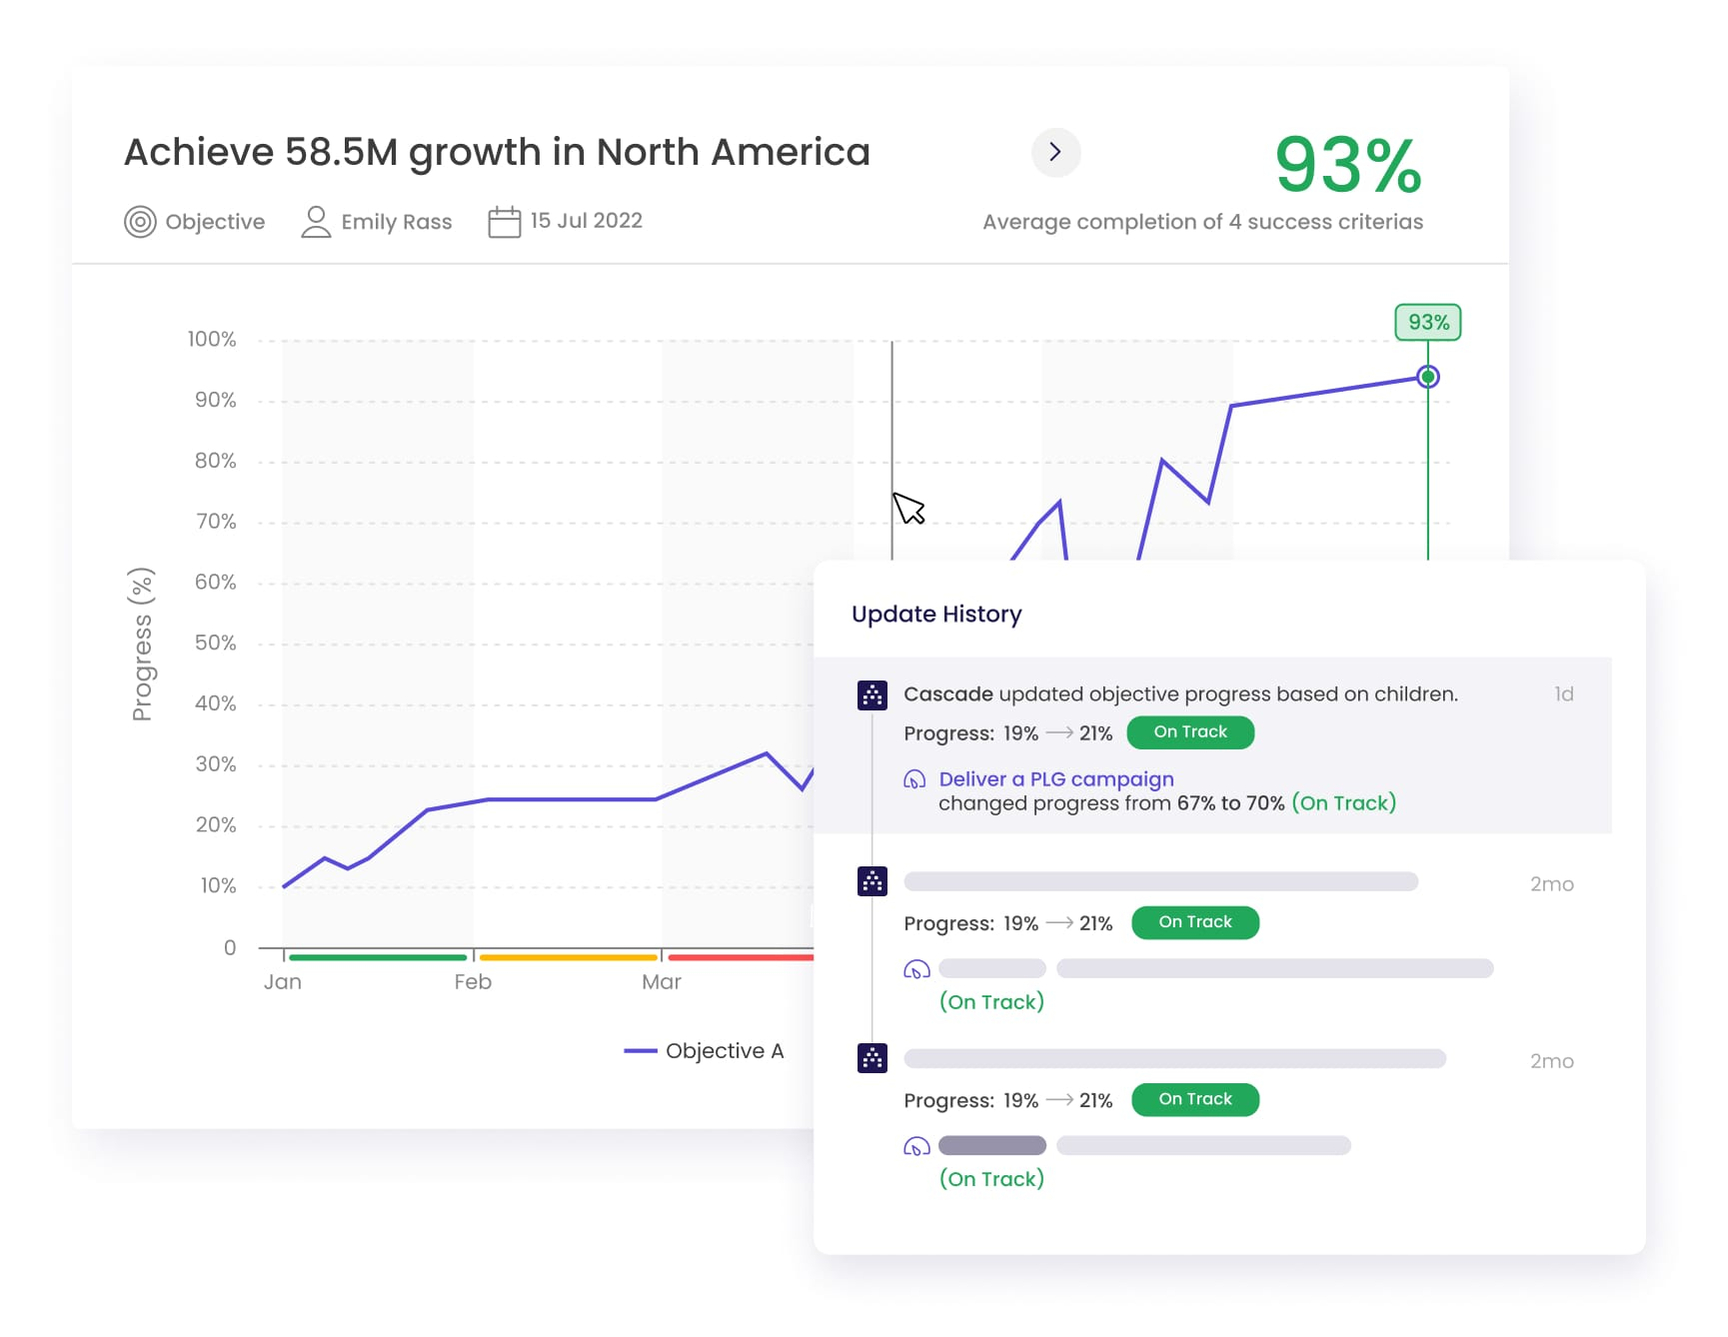This screenshot has width=1728, height=1337.
Task: Click the 'Mar' label on the x-axis
Action: [x=662, y=982]
